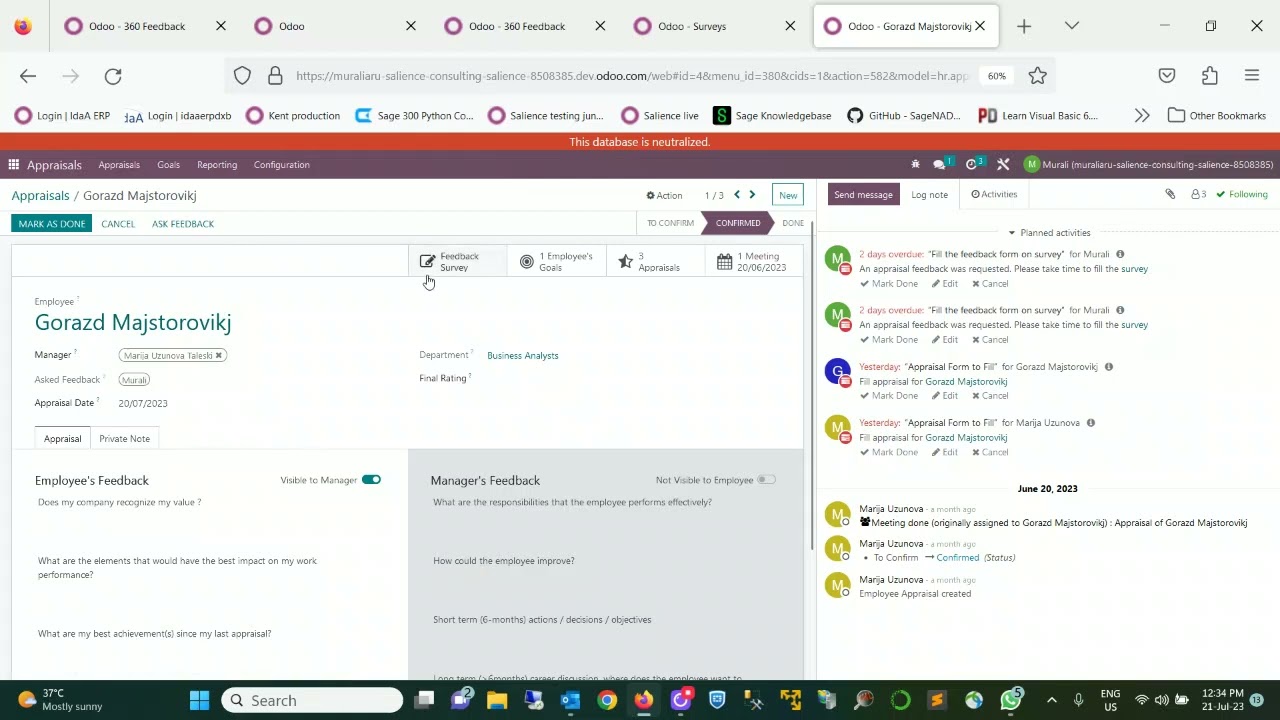Open the developer tools wrench icon

tap(1003, 165)
